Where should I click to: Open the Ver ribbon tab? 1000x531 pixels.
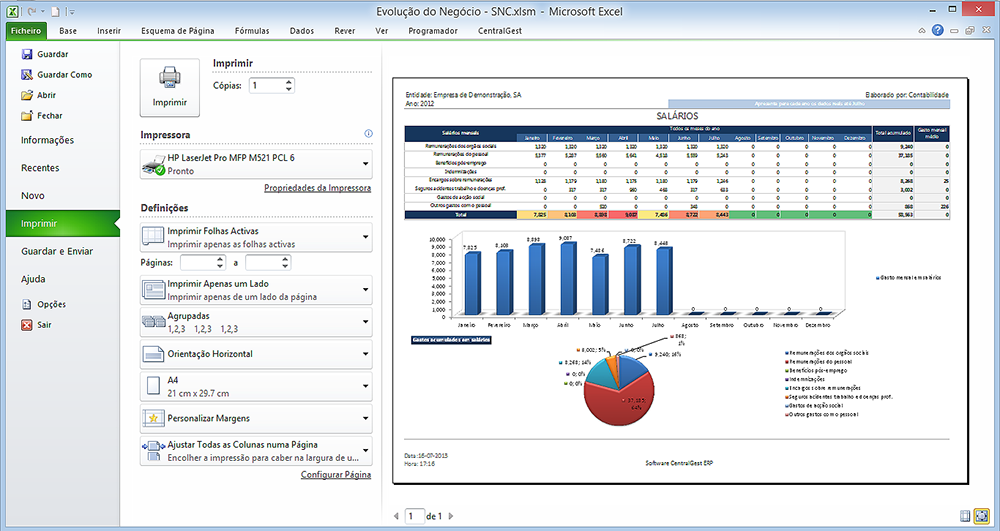[x=381, y=31]
